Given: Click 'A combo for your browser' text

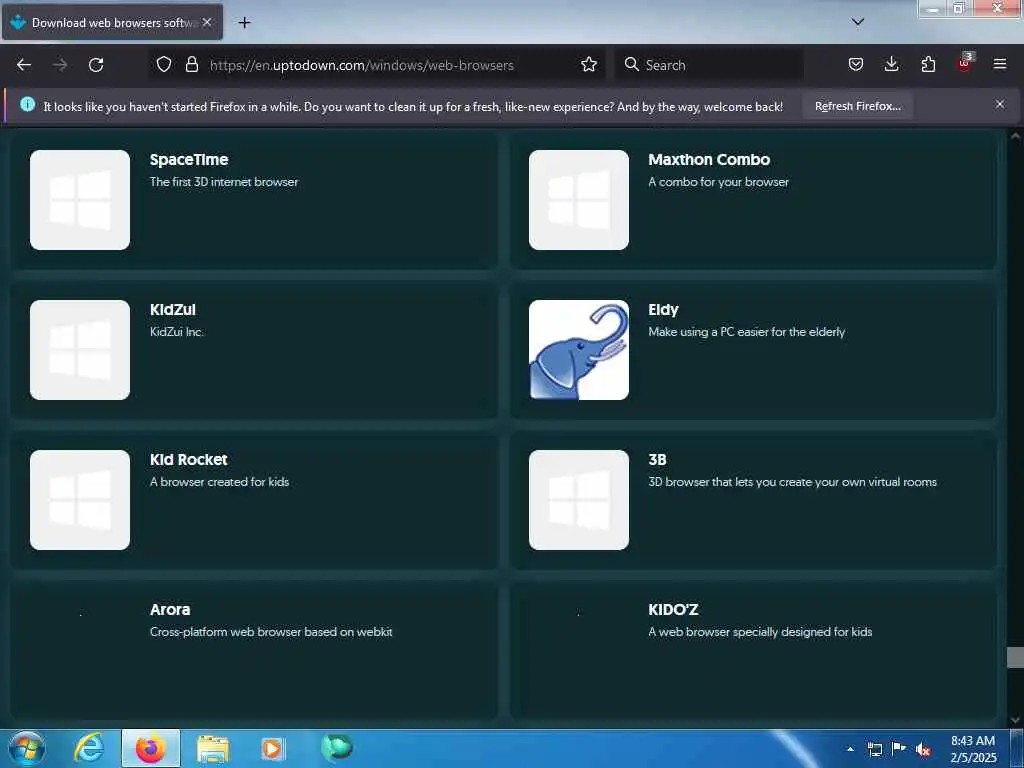Looking at the screenshot, I should [718, 182].
